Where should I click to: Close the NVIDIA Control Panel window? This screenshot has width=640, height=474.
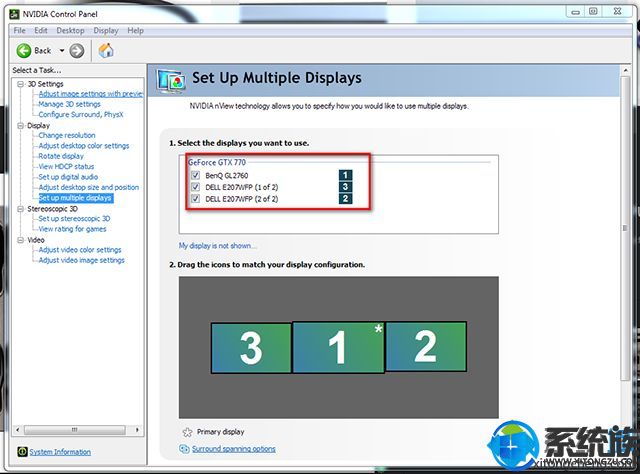[618, 12]
